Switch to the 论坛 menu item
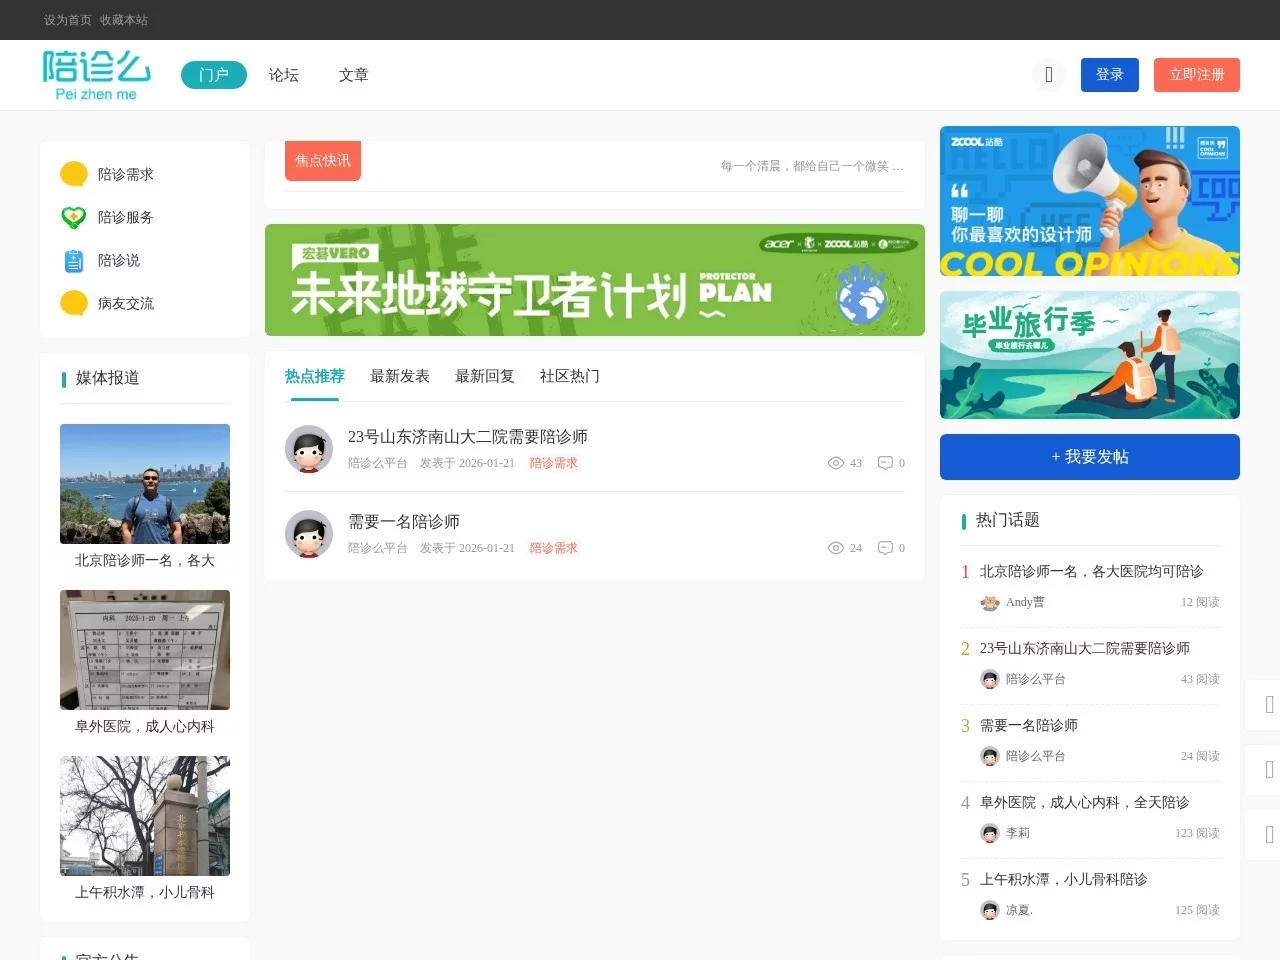1280x960 pixels. click(x=283, y=75)
